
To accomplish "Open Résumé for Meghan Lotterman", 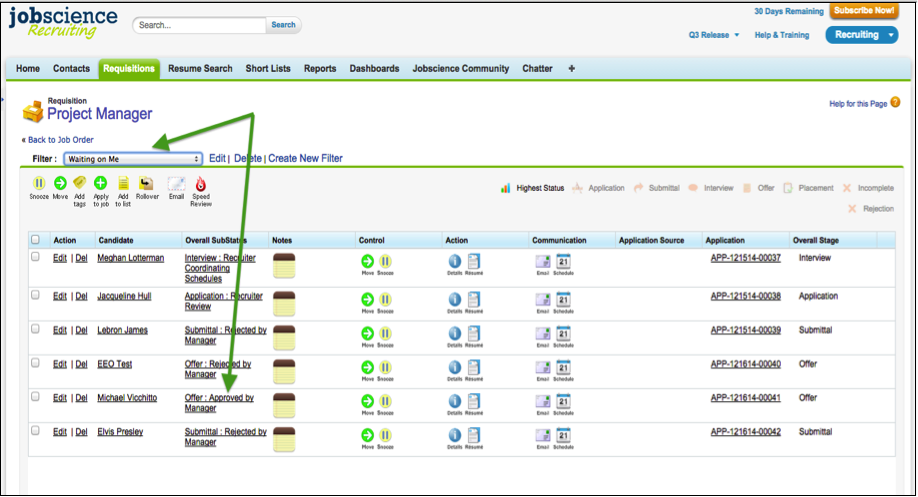I will [474, 261].
